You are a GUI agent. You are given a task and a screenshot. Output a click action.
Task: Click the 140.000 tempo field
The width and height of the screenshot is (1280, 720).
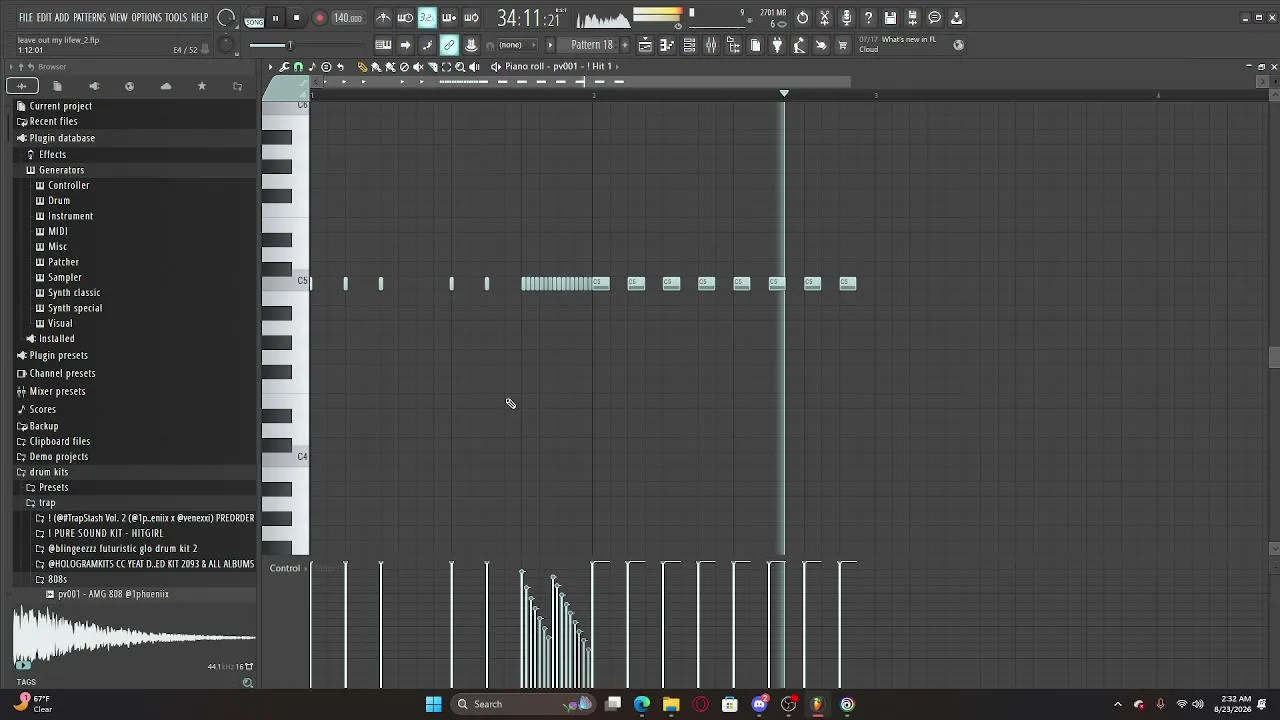coord(347,18)
